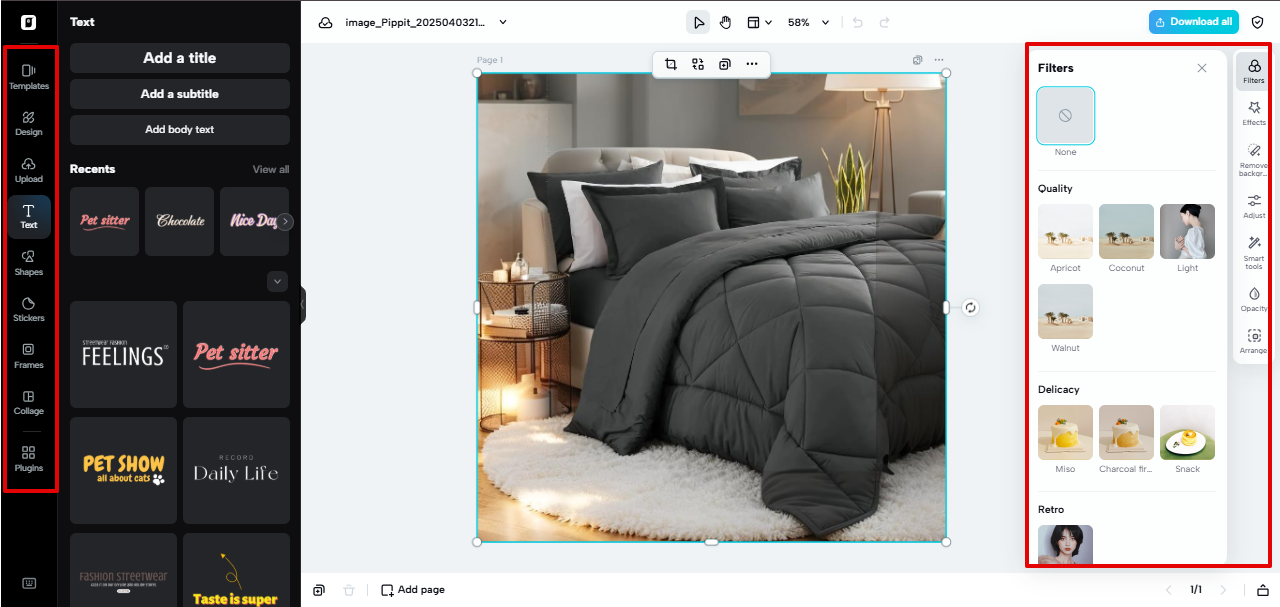Click Add body text button

(x=180, y=130)
